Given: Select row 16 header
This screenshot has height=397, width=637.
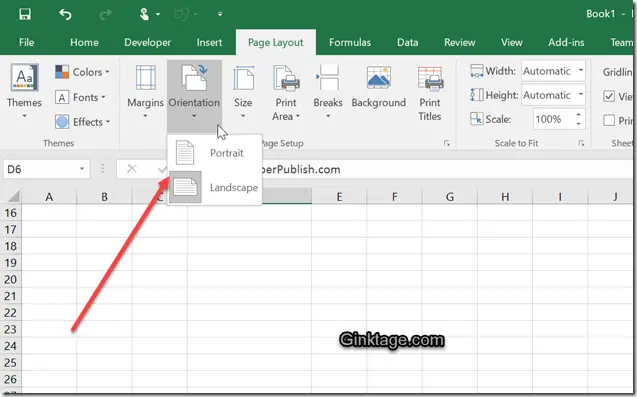Looking at the screenshot, I should point(11,213).
